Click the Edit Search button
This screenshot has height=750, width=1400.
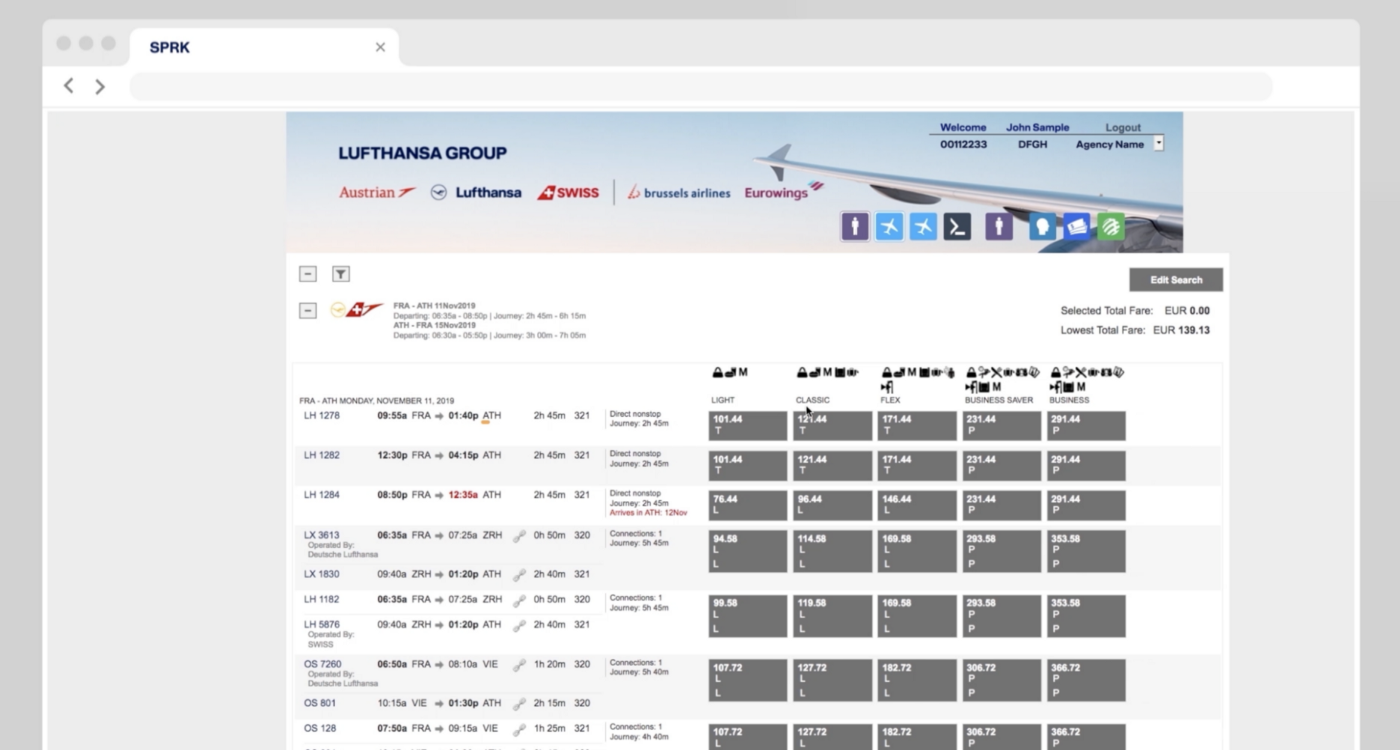[x=1175, y=280]
